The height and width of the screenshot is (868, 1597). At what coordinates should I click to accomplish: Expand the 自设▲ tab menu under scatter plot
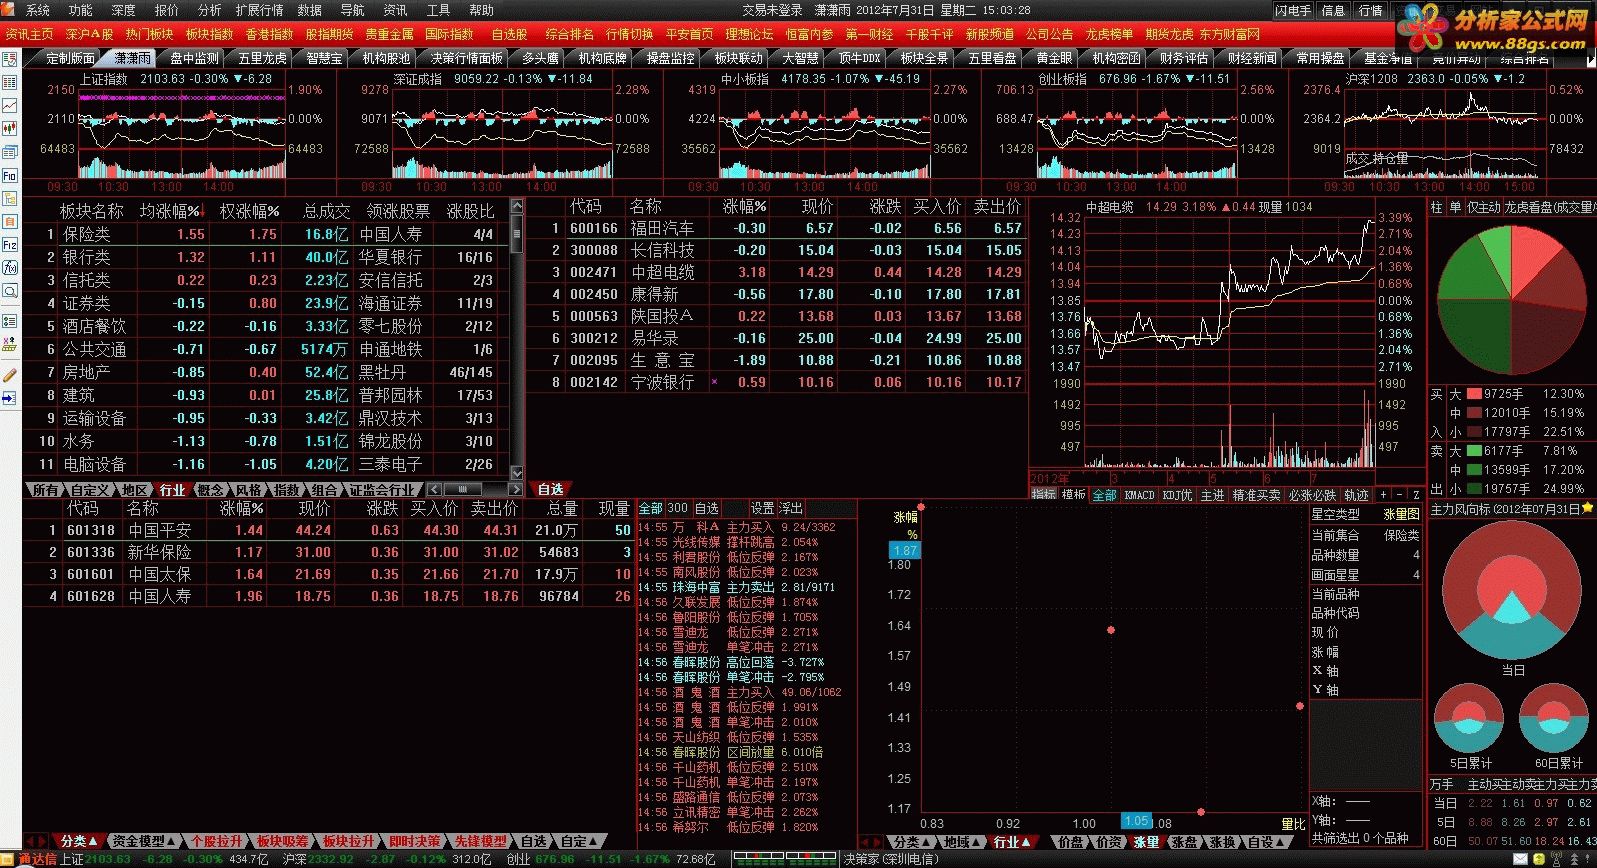point(1265,842)
